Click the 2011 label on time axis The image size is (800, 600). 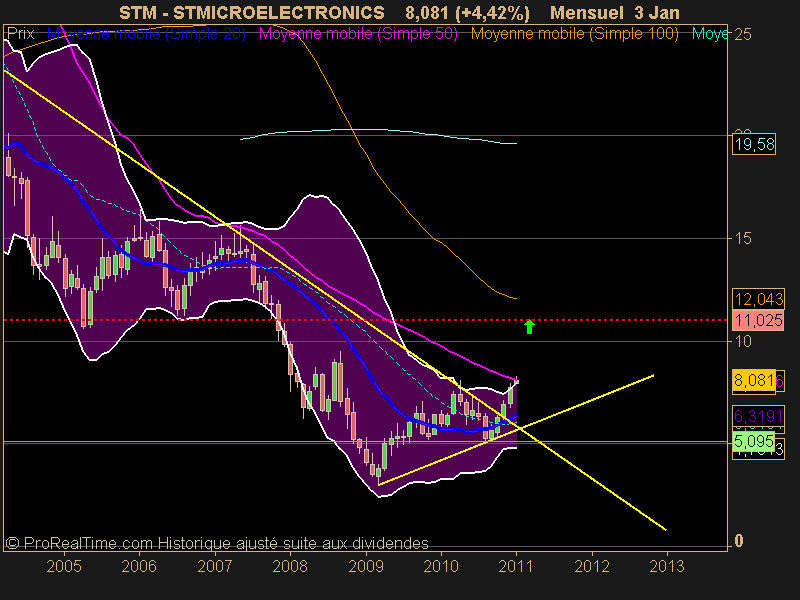[x=516, y=566]
